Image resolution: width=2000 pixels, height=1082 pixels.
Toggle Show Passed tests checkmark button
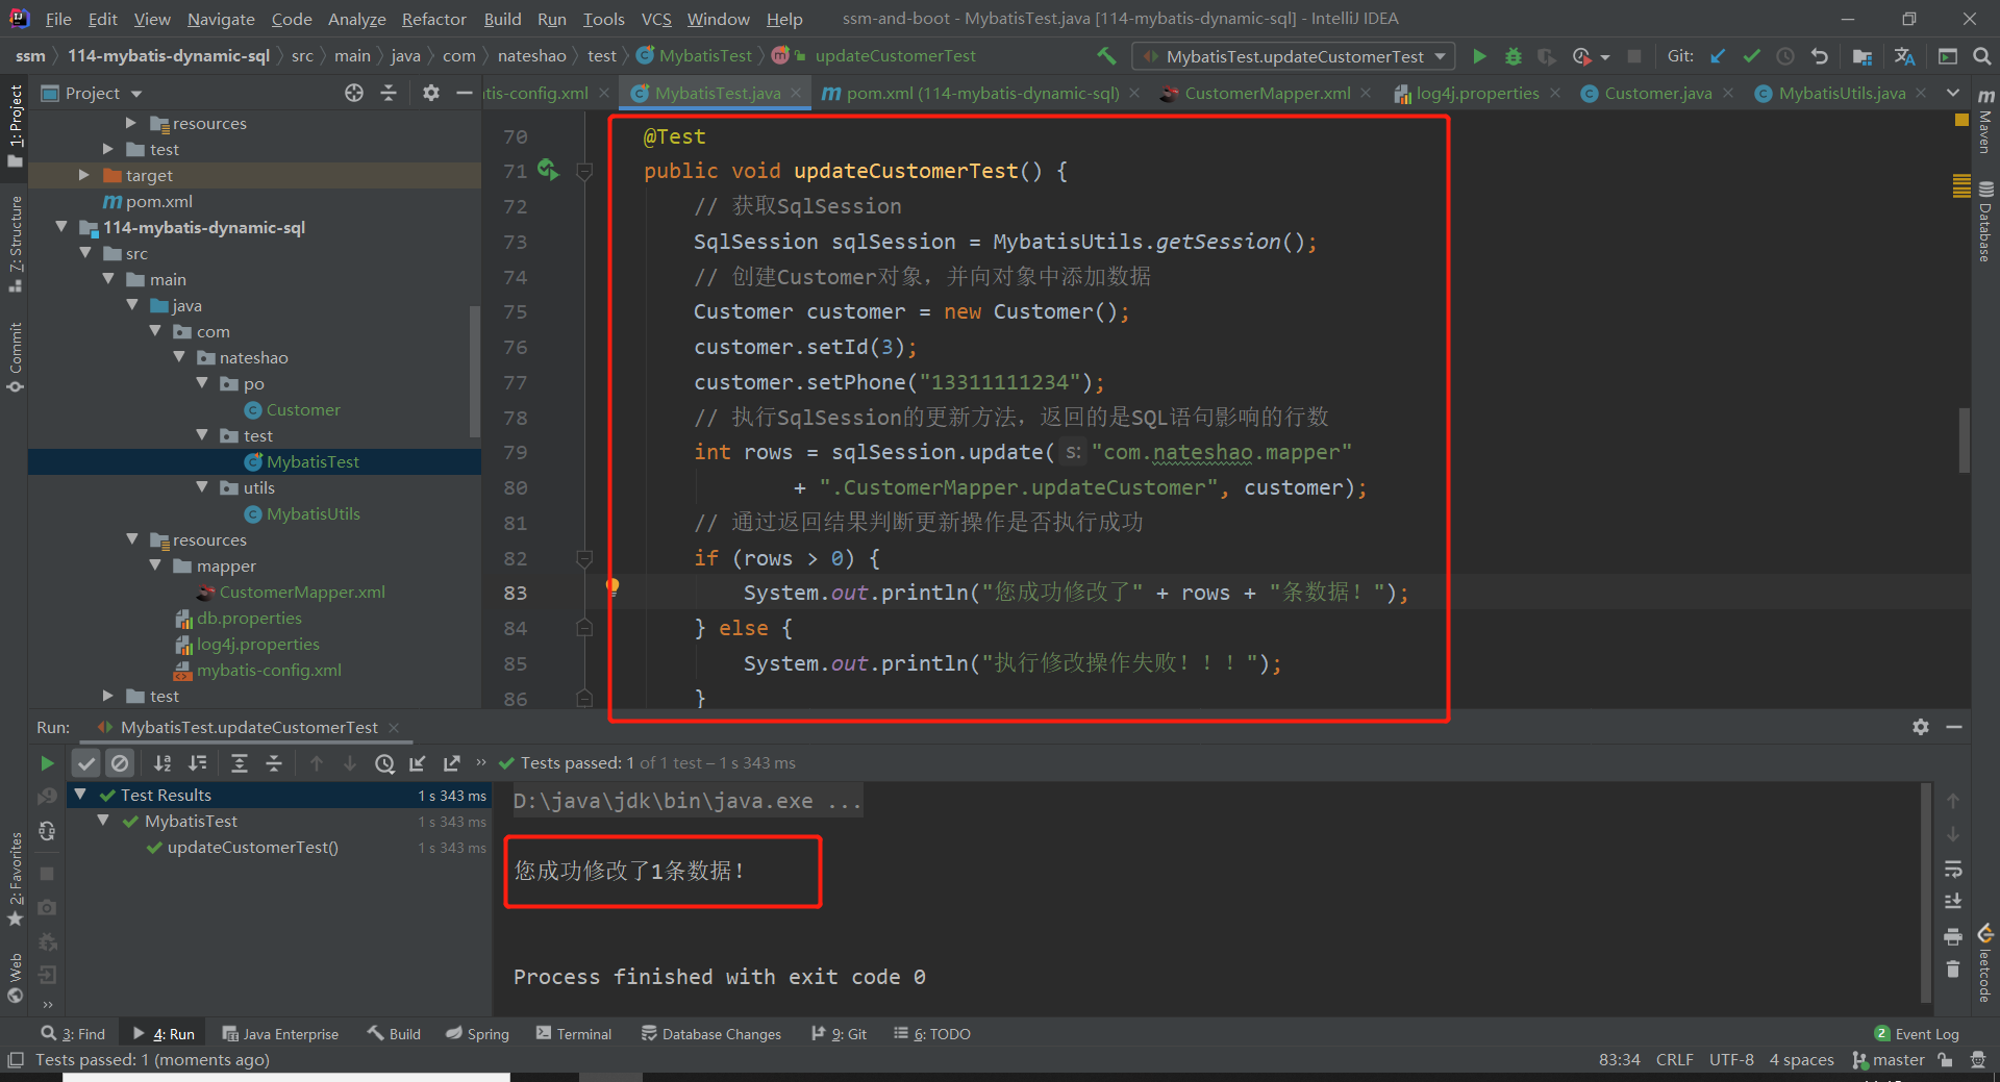(x=87, y=763)
